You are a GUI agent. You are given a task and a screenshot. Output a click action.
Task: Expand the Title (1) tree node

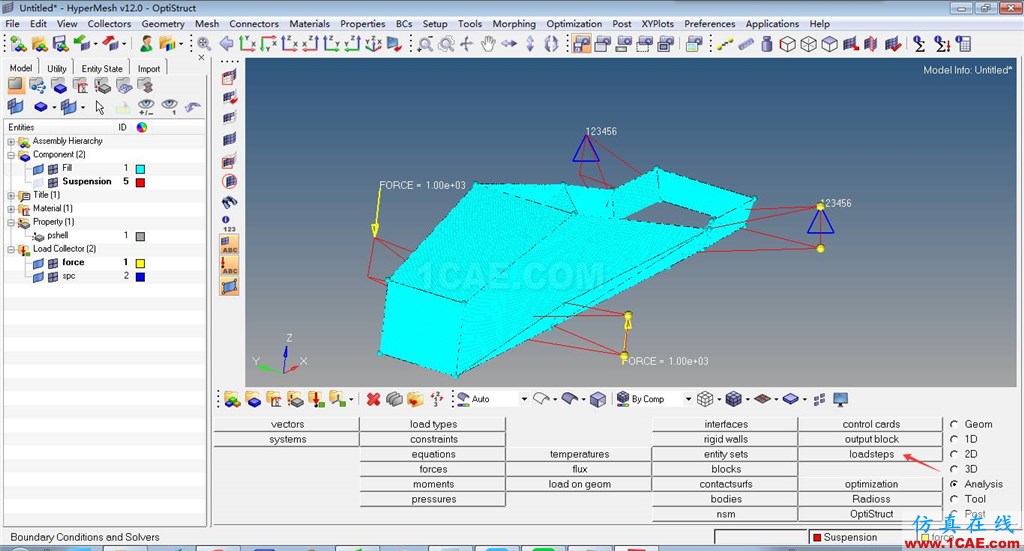11,195
